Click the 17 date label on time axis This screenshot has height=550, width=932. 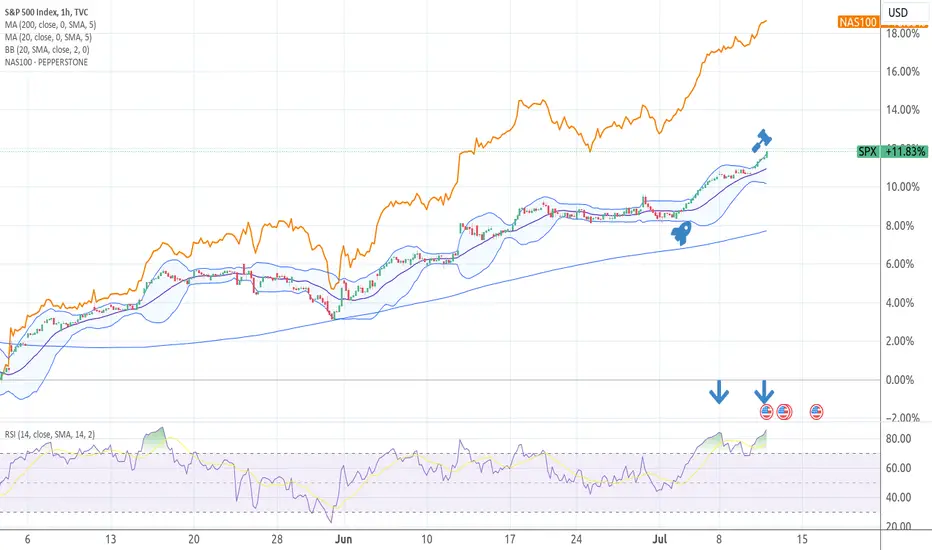coord(509,539)
